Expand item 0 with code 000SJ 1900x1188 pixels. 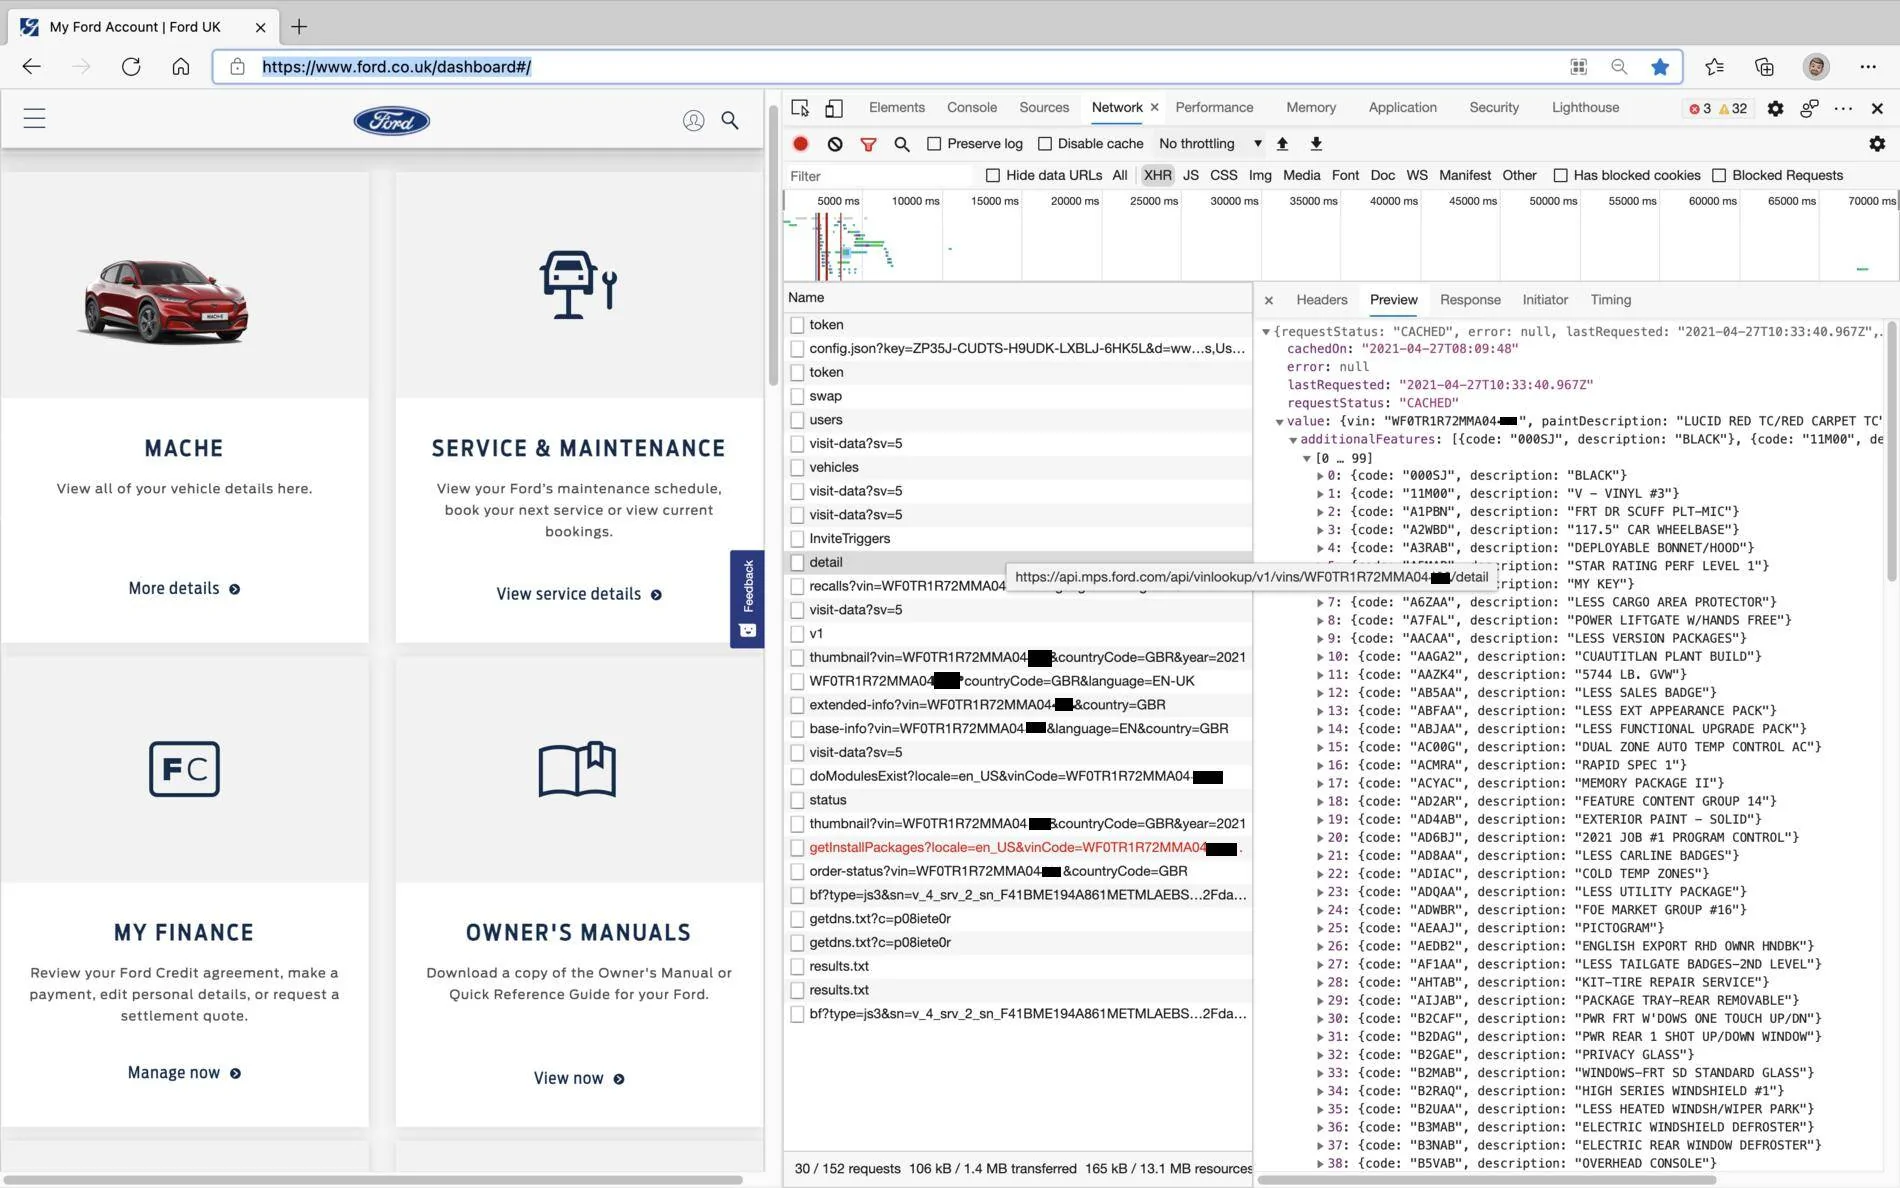[1320, 476]
